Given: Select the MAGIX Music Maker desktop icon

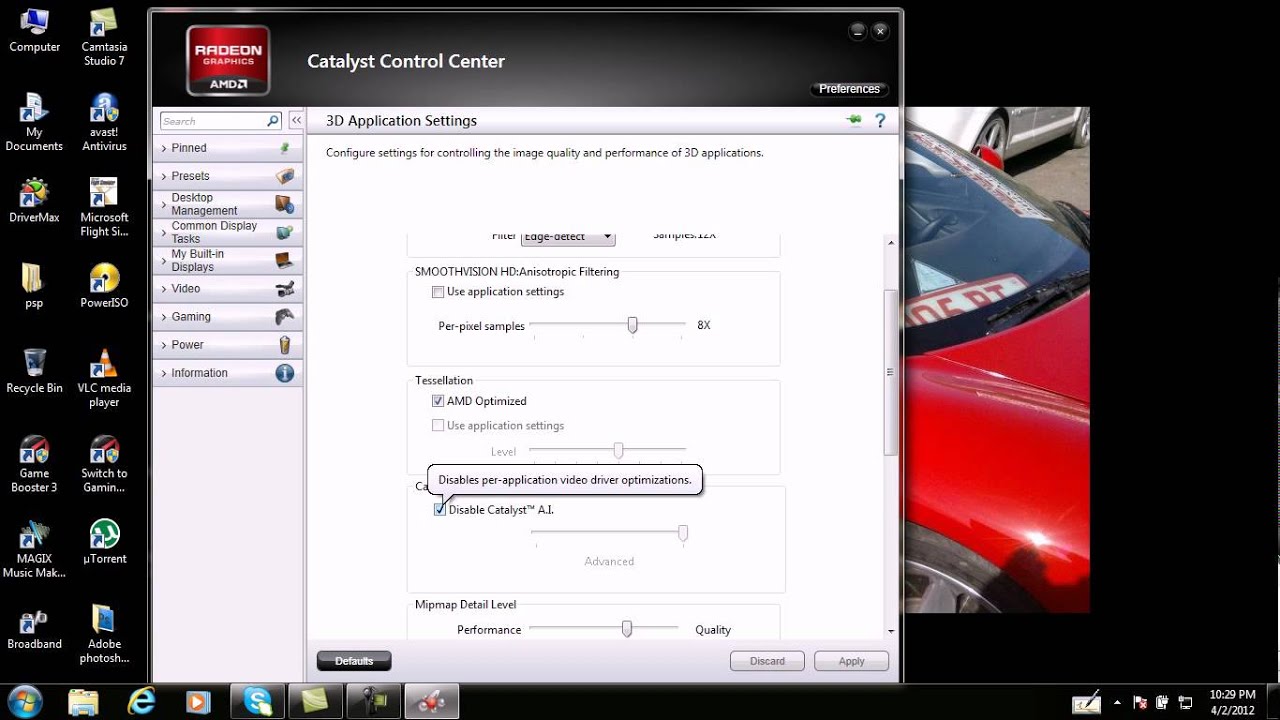Looking at the screenshot, I should coord(34,550).
